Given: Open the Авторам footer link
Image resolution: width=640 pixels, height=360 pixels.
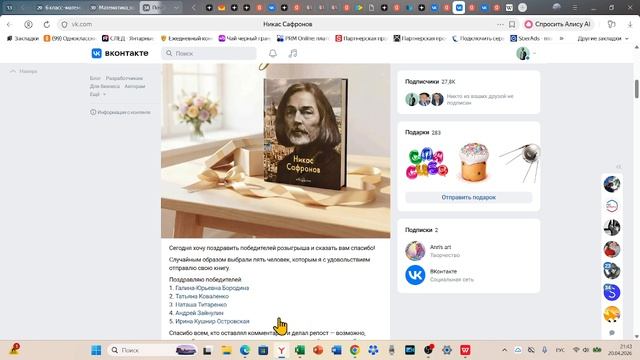Looking at the screenshot, I should (x=135, y=86).
